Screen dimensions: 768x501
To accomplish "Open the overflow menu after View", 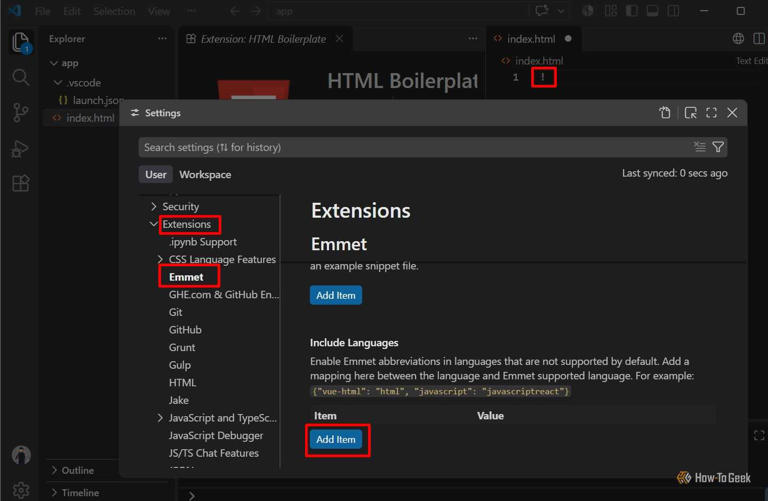I will (x=192, y=11).
